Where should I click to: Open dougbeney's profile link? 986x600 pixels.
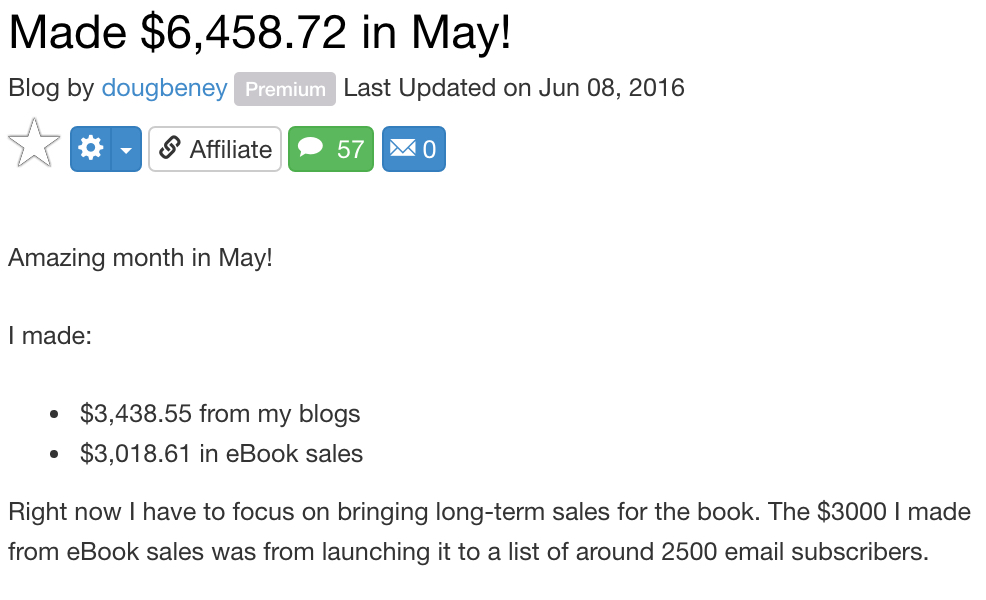(x=164, y=88)
